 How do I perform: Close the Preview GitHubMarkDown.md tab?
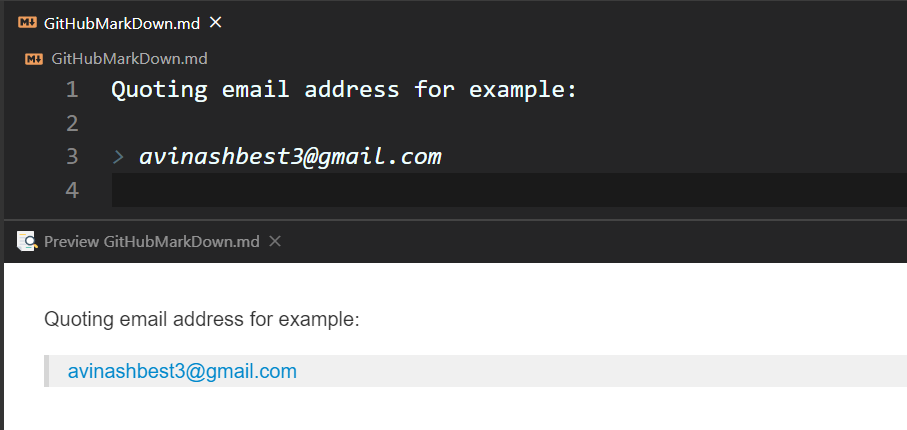tap(275, 241)
